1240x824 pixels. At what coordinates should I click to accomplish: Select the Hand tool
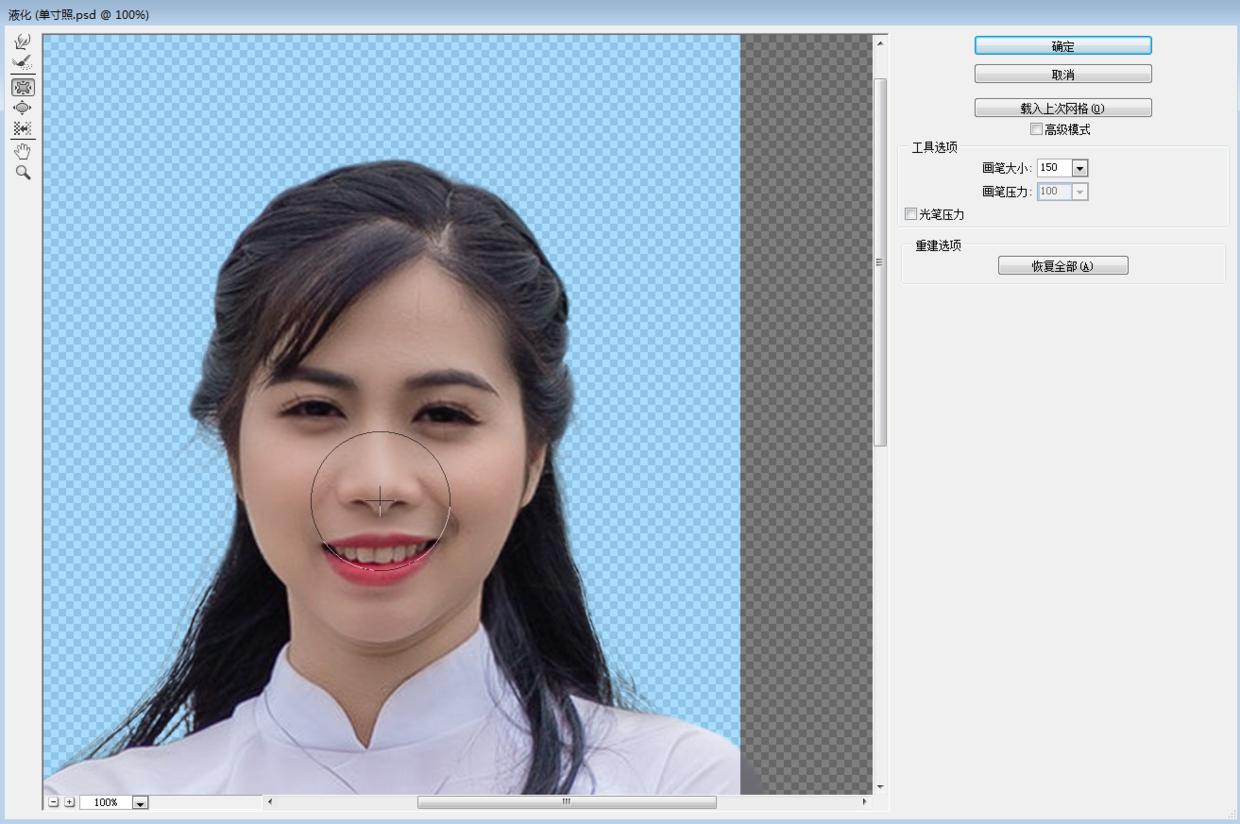22,150
